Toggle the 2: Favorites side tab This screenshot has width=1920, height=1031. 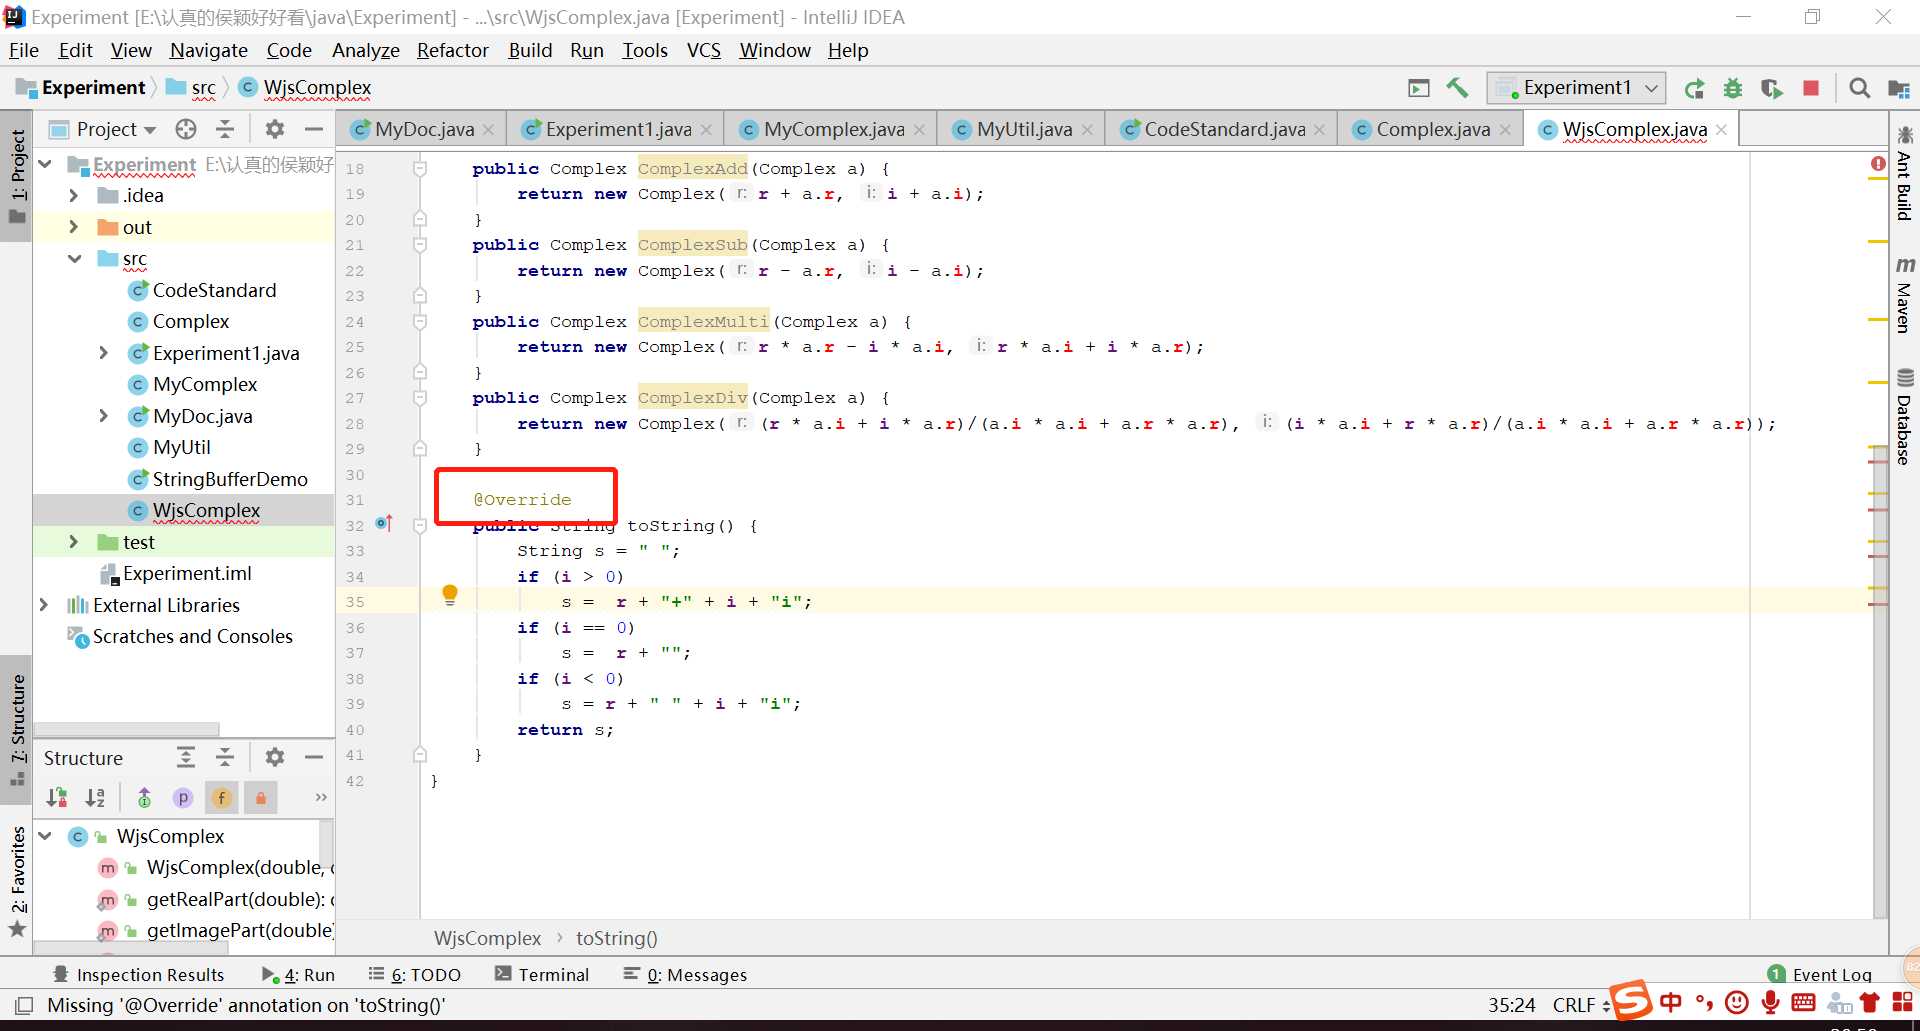[17, 880]
